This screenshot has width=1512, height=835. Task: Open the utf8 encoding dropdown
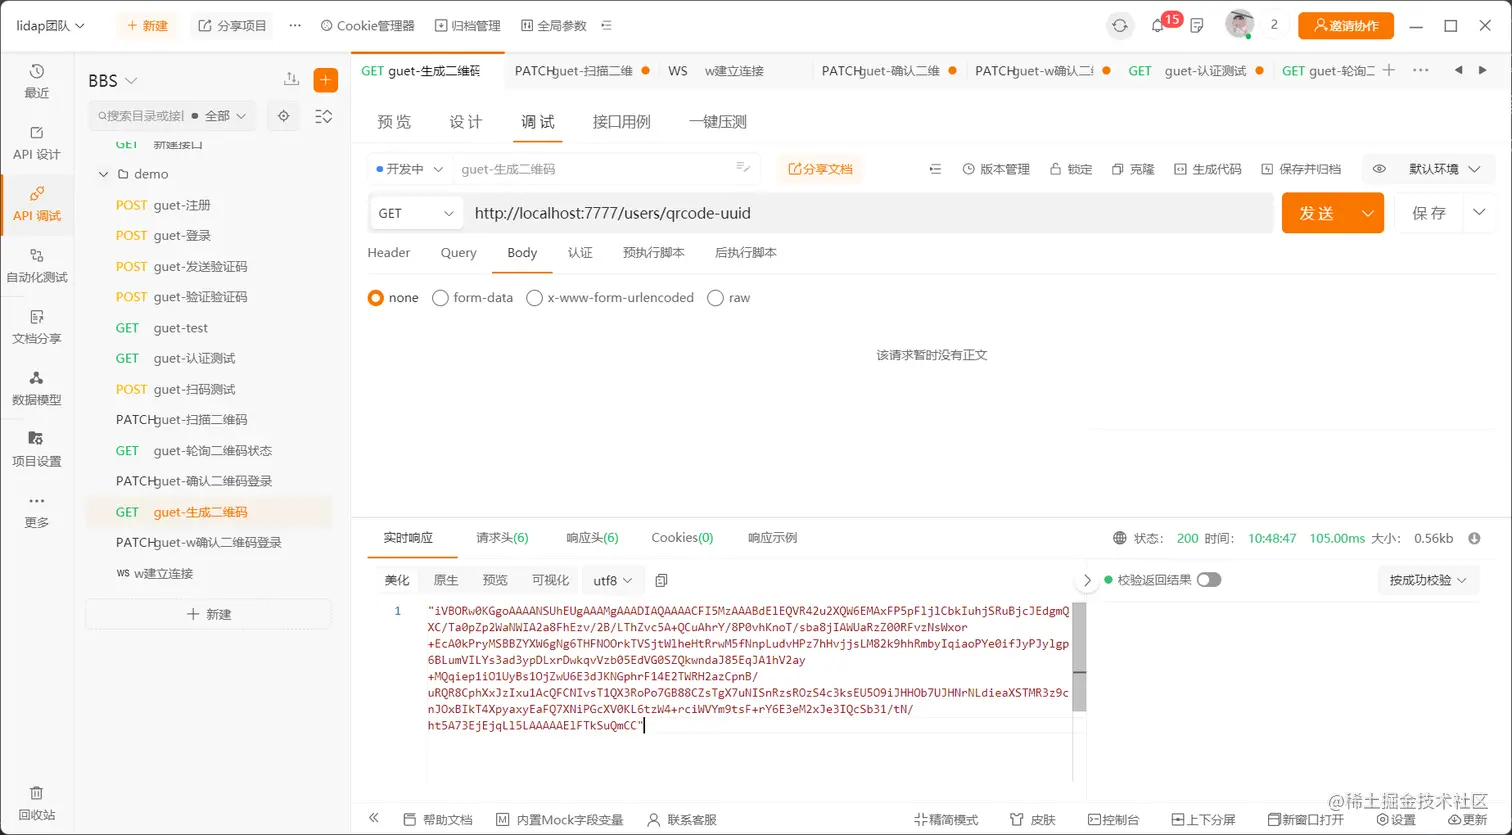[613, 580]
